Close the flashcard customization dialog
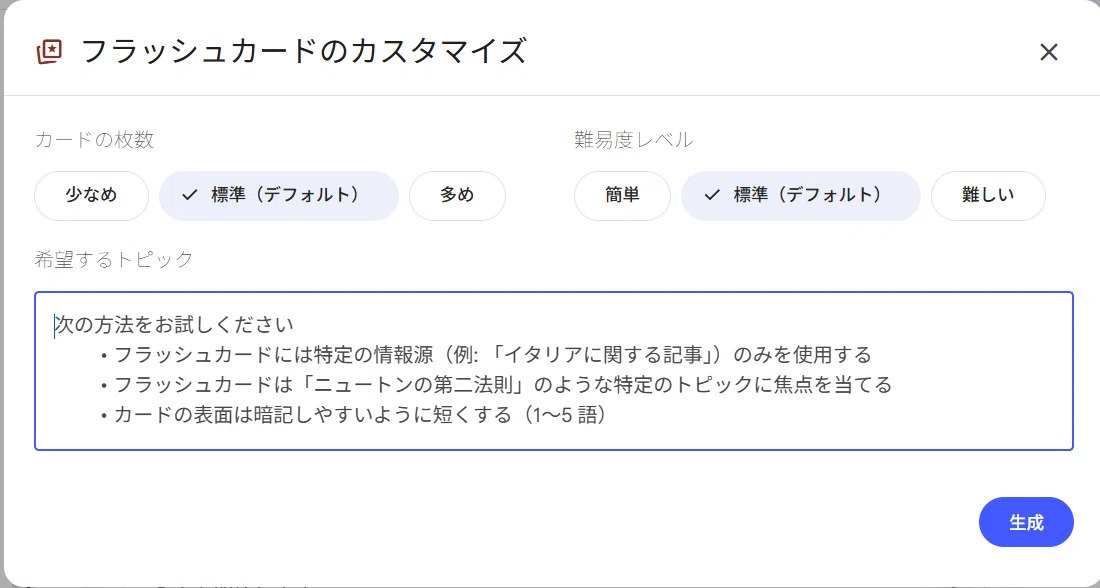 (1048, 52)
